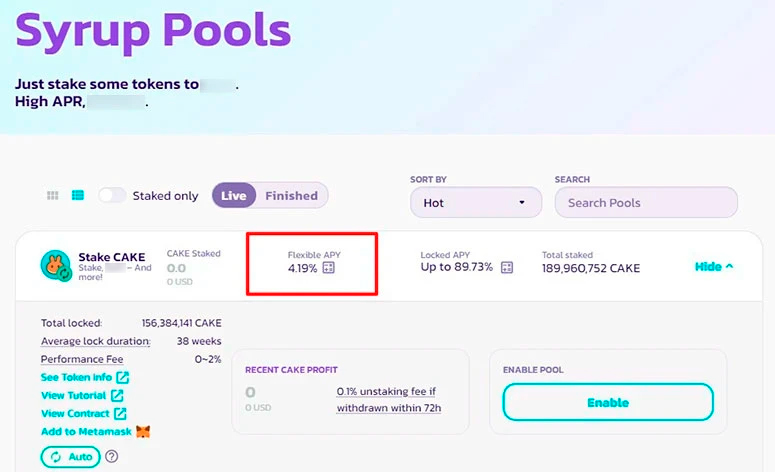
Task: Click the external icon beside View Contract
Action: pyautogui.click(x=120, y=414)
